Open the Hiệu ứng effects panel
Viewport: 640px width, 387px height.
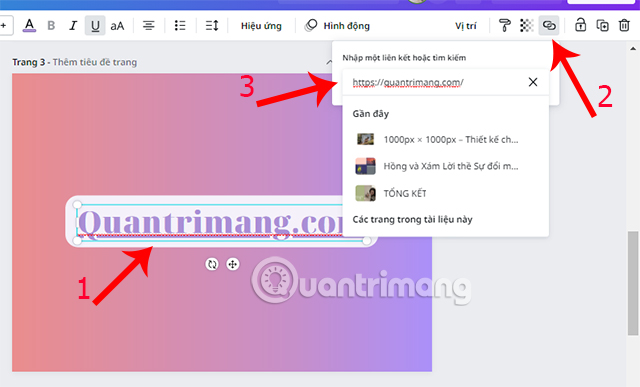(x=261, y=26)
